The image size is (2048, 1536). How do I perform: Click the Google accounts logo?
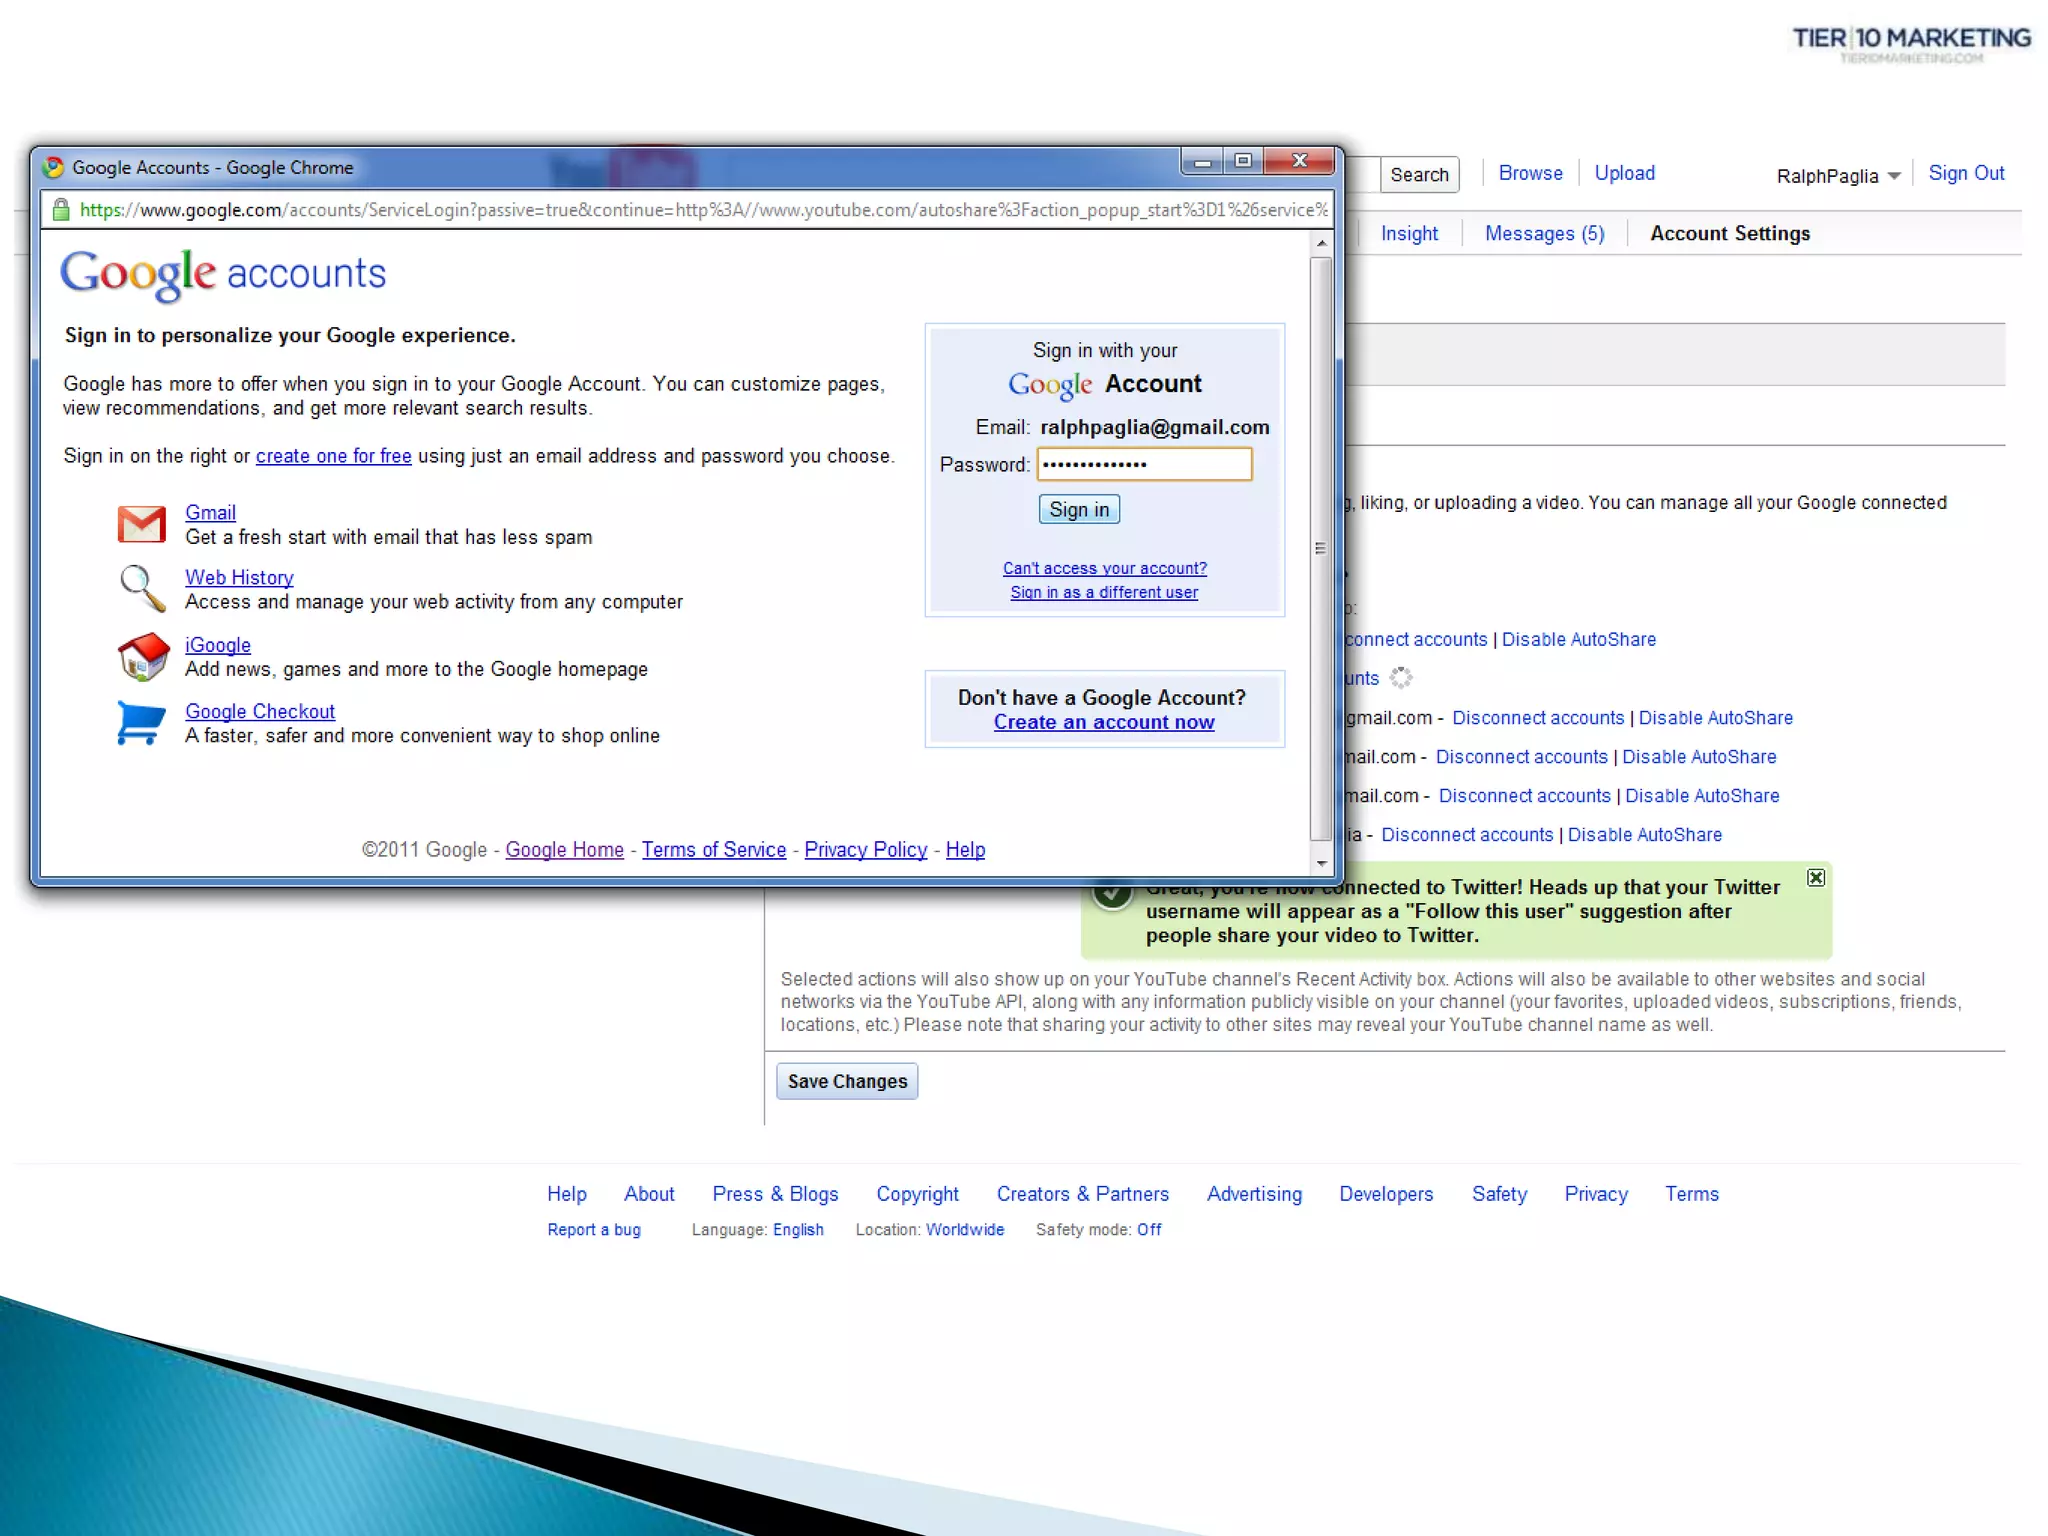click(x=223, y=273)
